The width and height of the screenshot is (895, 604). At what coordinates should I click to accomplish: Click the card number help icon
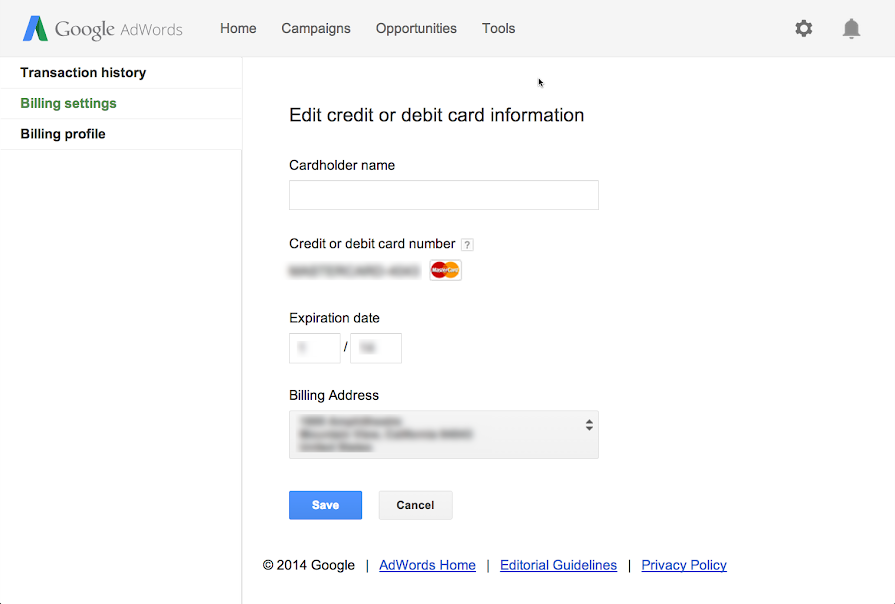(467, 244)
